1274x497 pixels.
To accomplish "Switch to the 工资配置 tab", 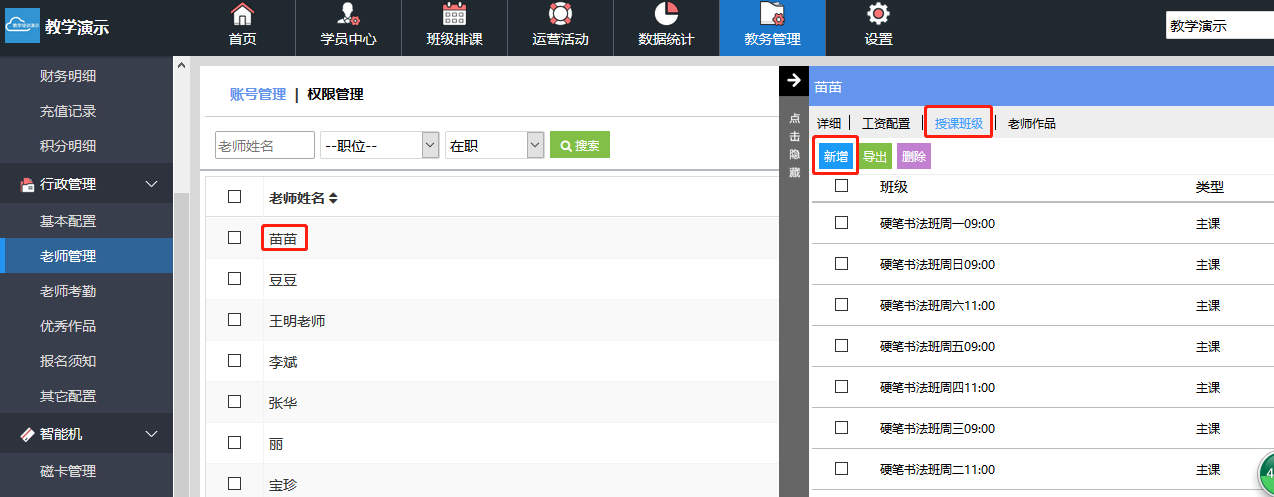I will pos(886,124).
